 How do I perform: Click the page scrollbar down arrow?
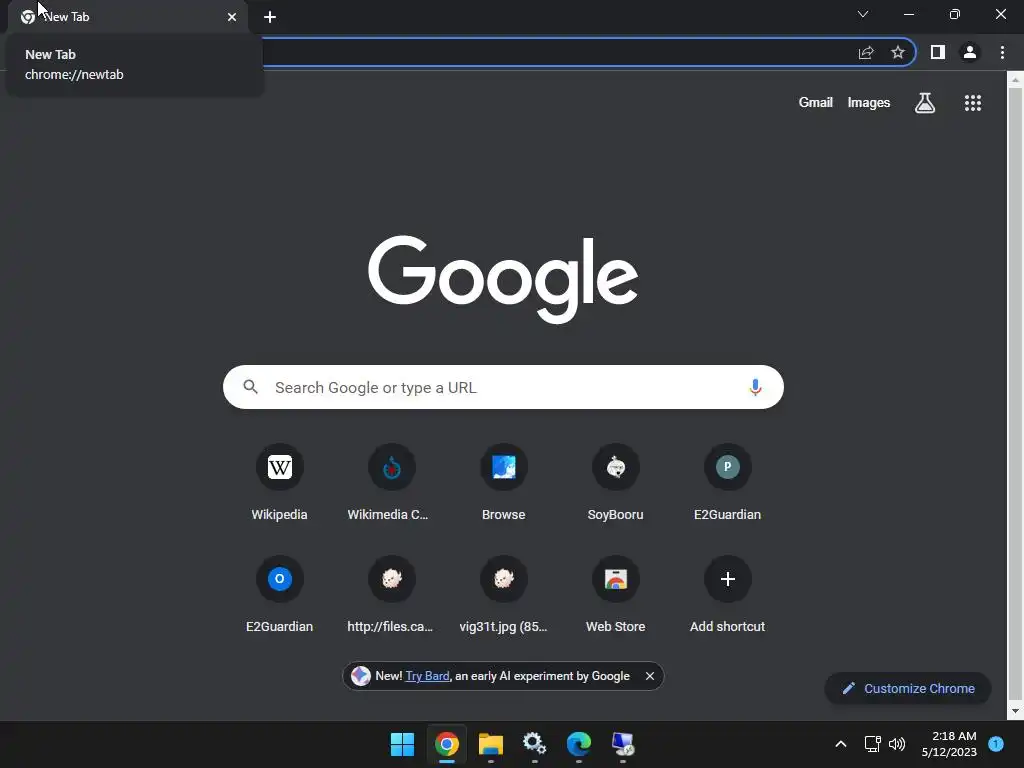(x=1015, y=711)
